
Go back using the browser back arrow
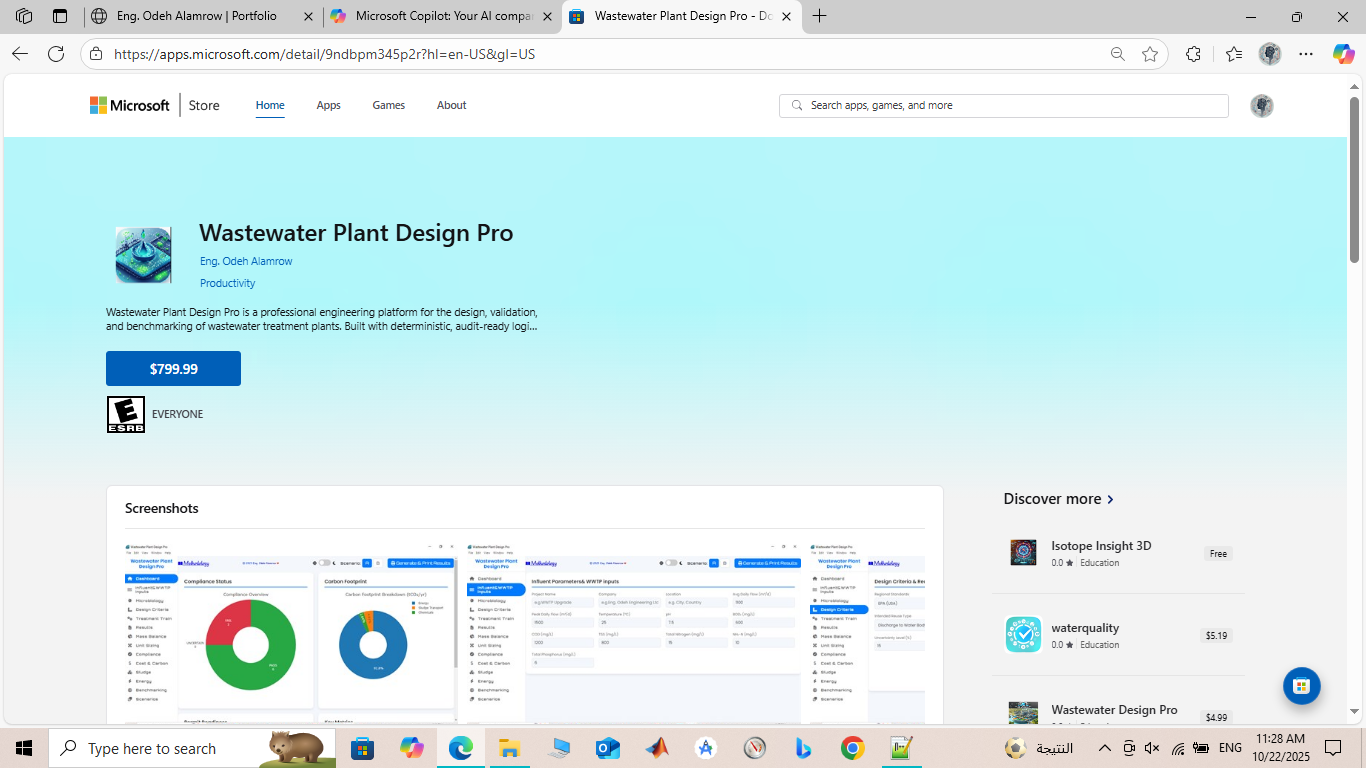point(19,54)
